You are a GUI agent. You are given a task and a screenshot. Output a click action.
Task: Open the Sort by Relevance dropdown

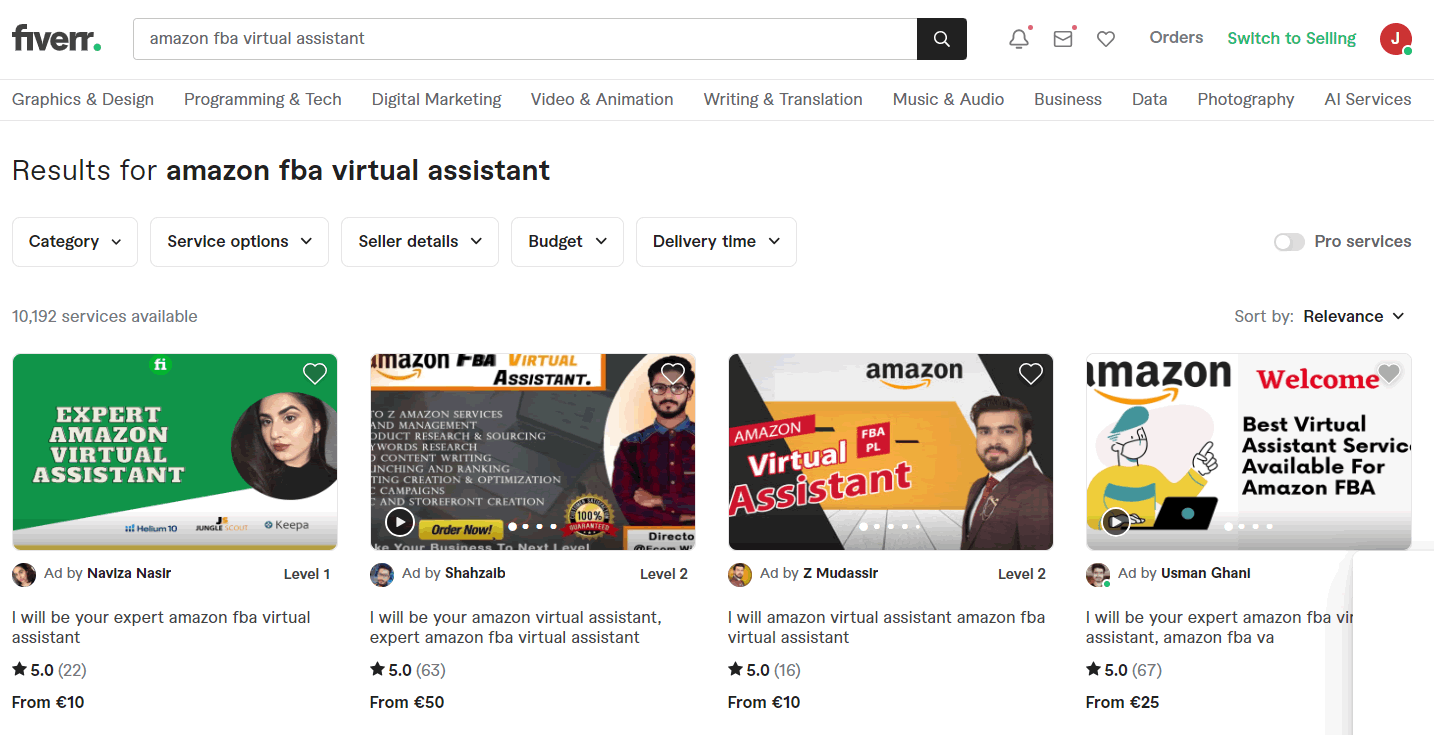(x=1354, y=316)
